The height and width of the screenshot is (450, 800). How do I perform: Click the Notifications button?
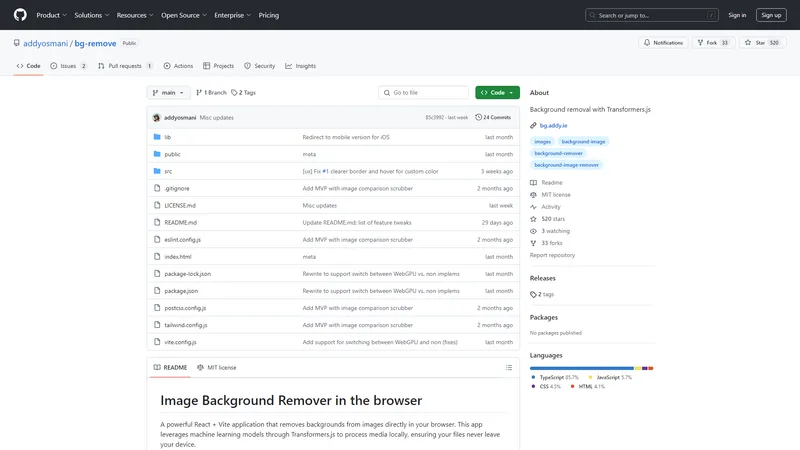coord(663,43)
